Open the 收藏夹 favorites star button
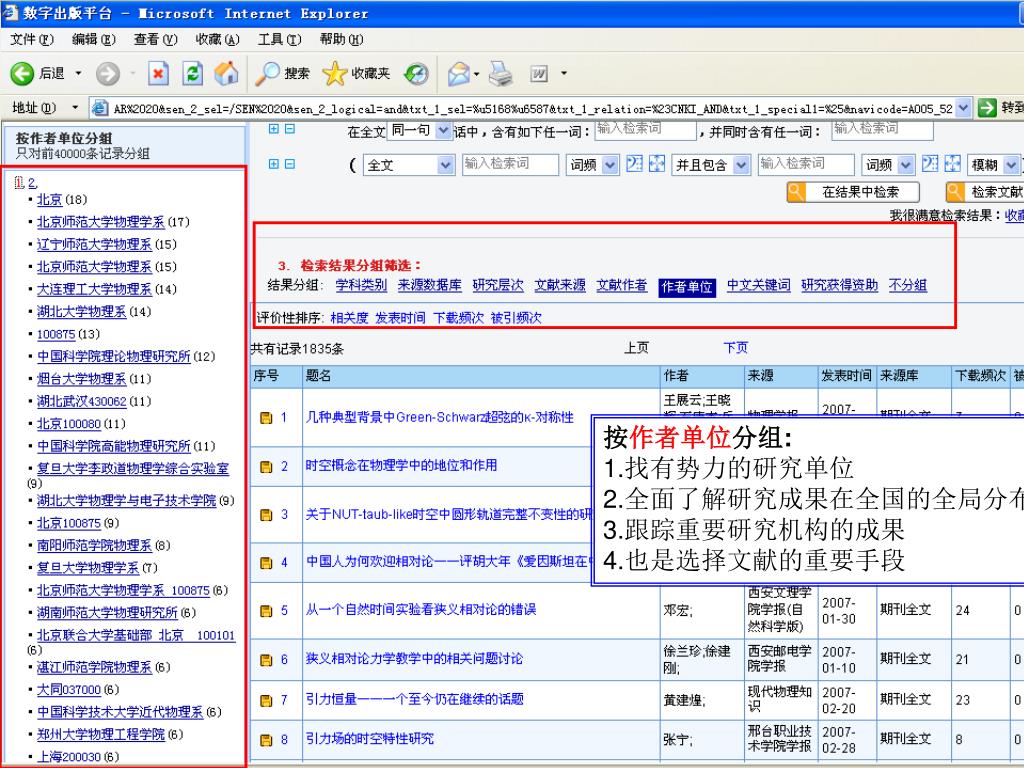1024x768 pixels. [356, 73]
